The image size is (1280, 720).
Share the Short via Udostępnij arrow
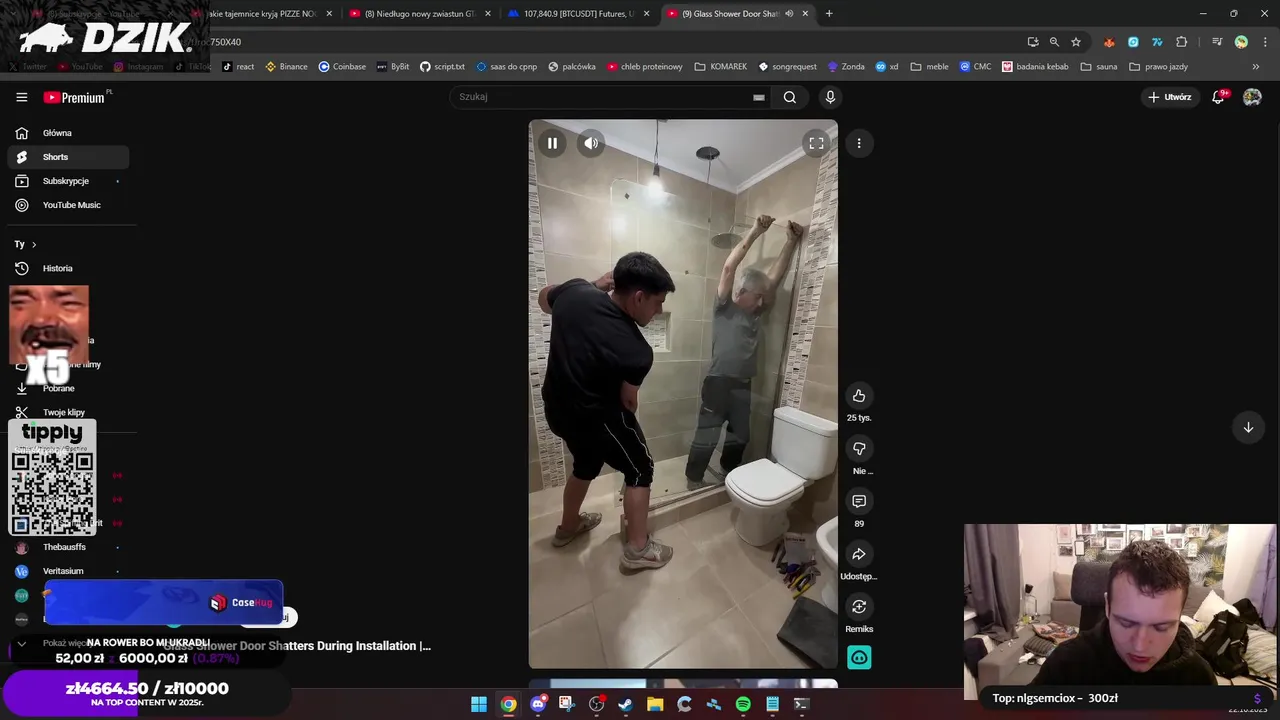pos(859,554)
